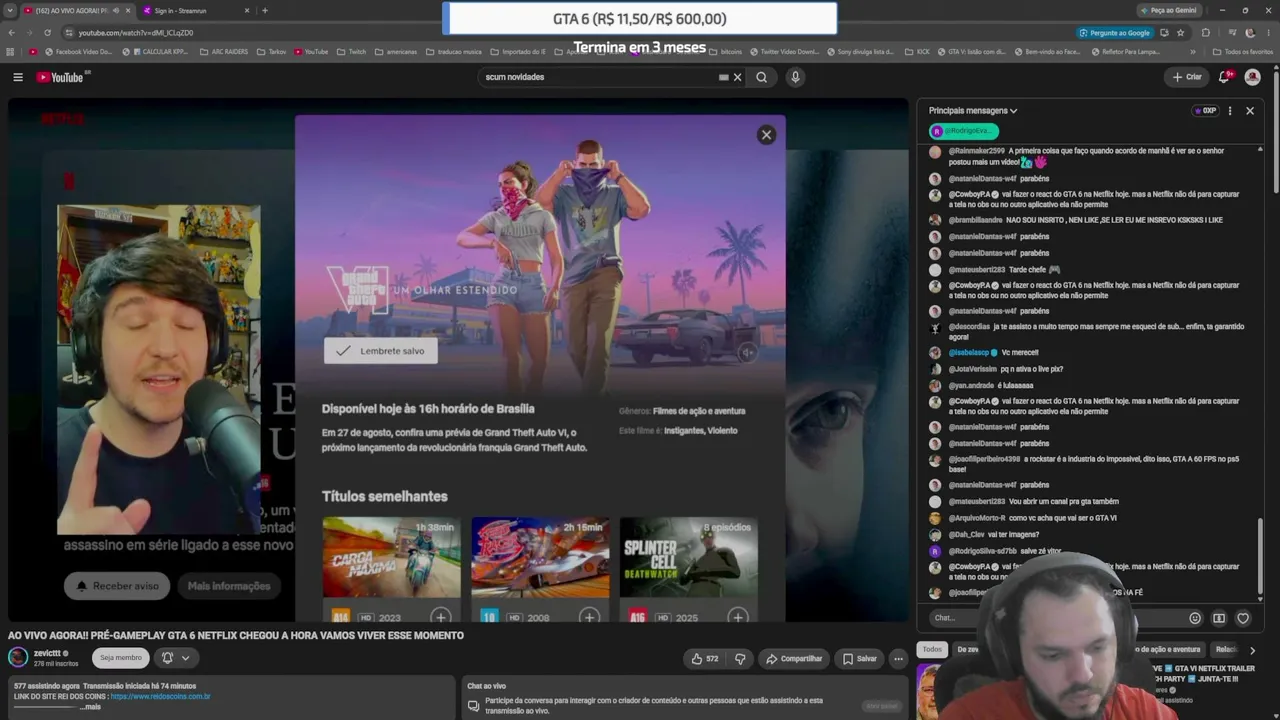The width and height of the screenshot is (1280, 720).
Task: Clear the search box with the X
Action: (x=738, y=77)
